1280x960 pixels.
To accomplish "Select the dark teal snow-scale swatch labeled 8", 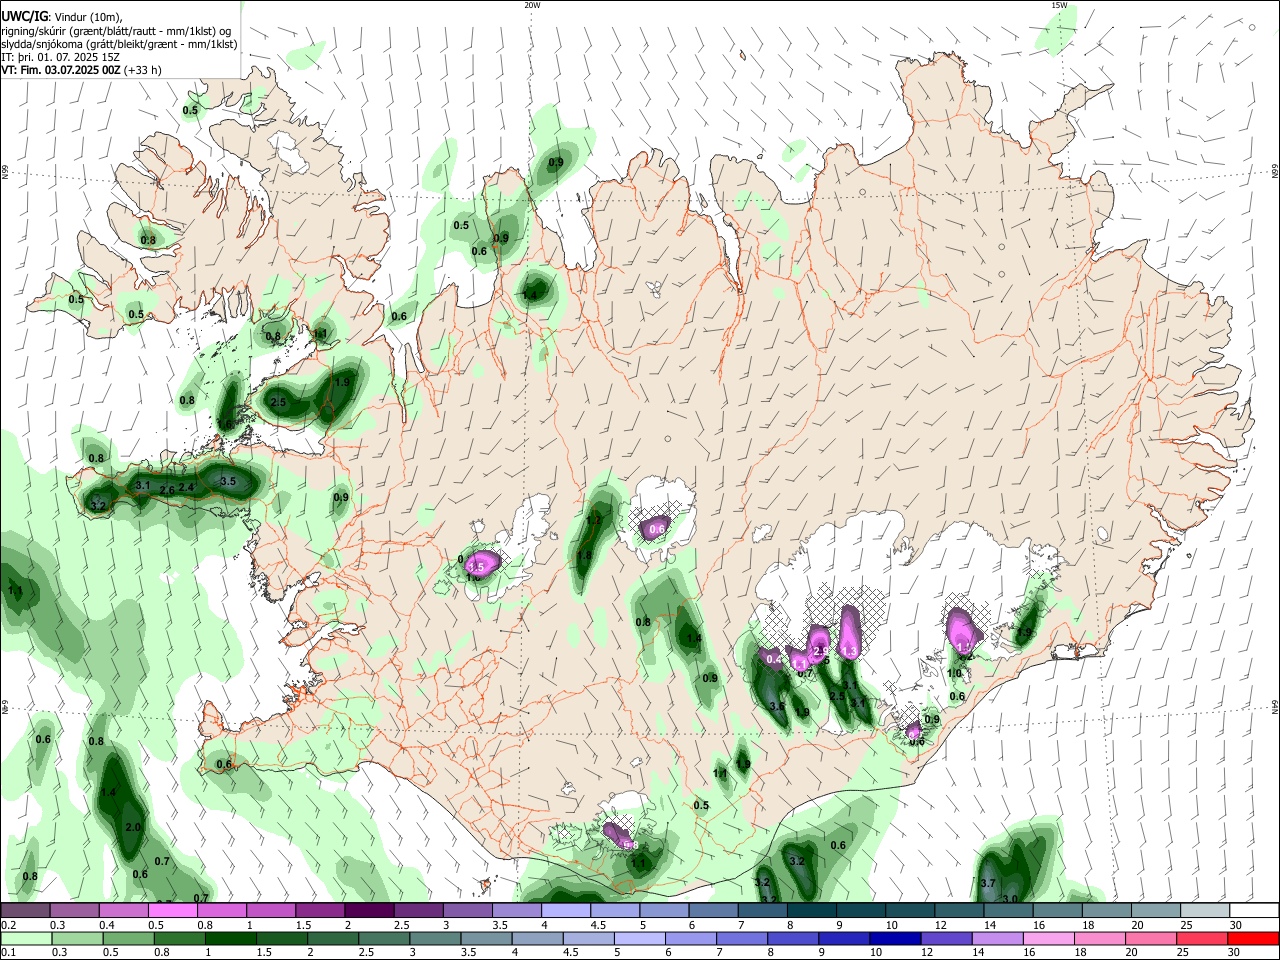I will point(811,910).
